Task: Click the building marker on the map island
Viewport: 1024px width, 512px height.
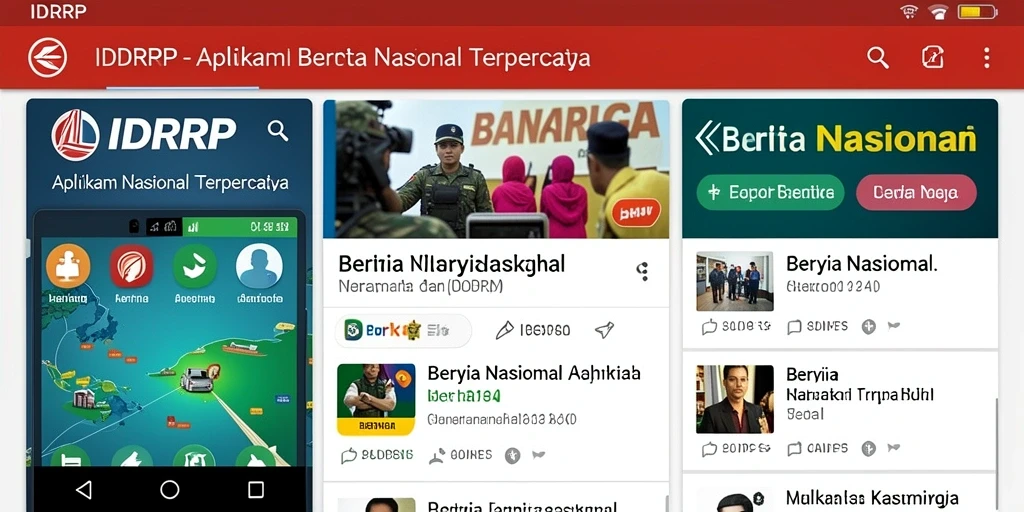Action: click(x=85, y=398)
